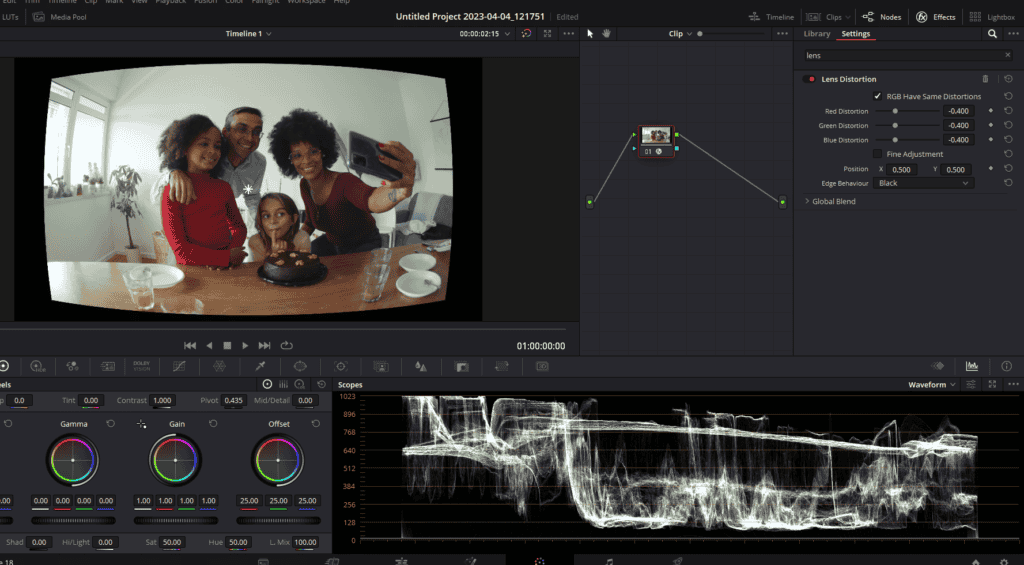Reset all Lens Distortion settings
Viewport: 1024px width, 565px height.
click(x=1008, y=79)
